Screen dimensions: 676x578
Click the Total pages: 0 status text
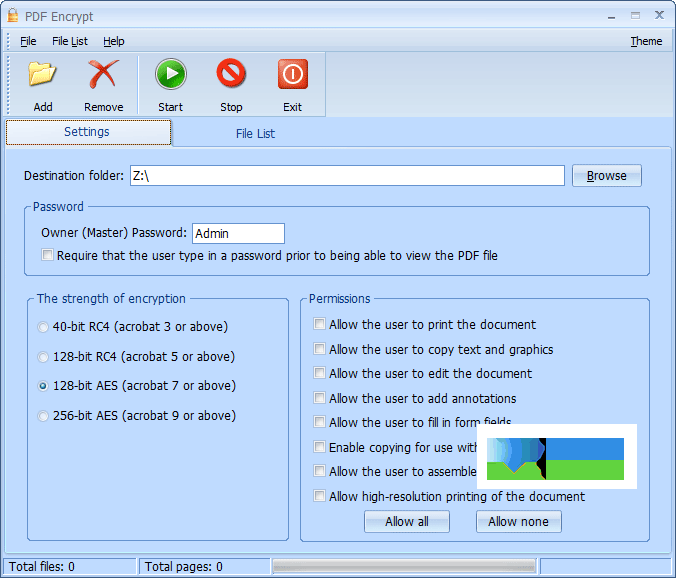pos(184,566)
